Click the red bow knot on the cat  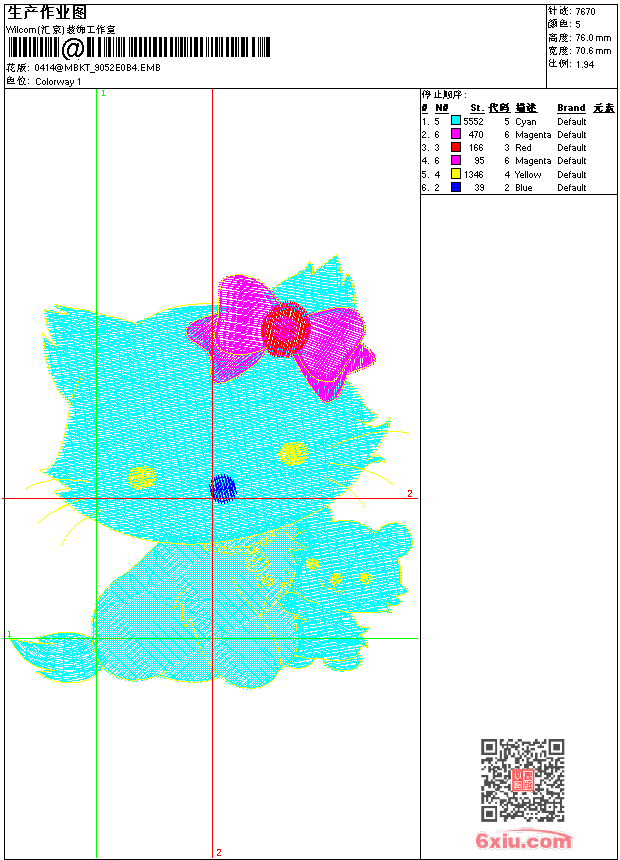(286, 329)
